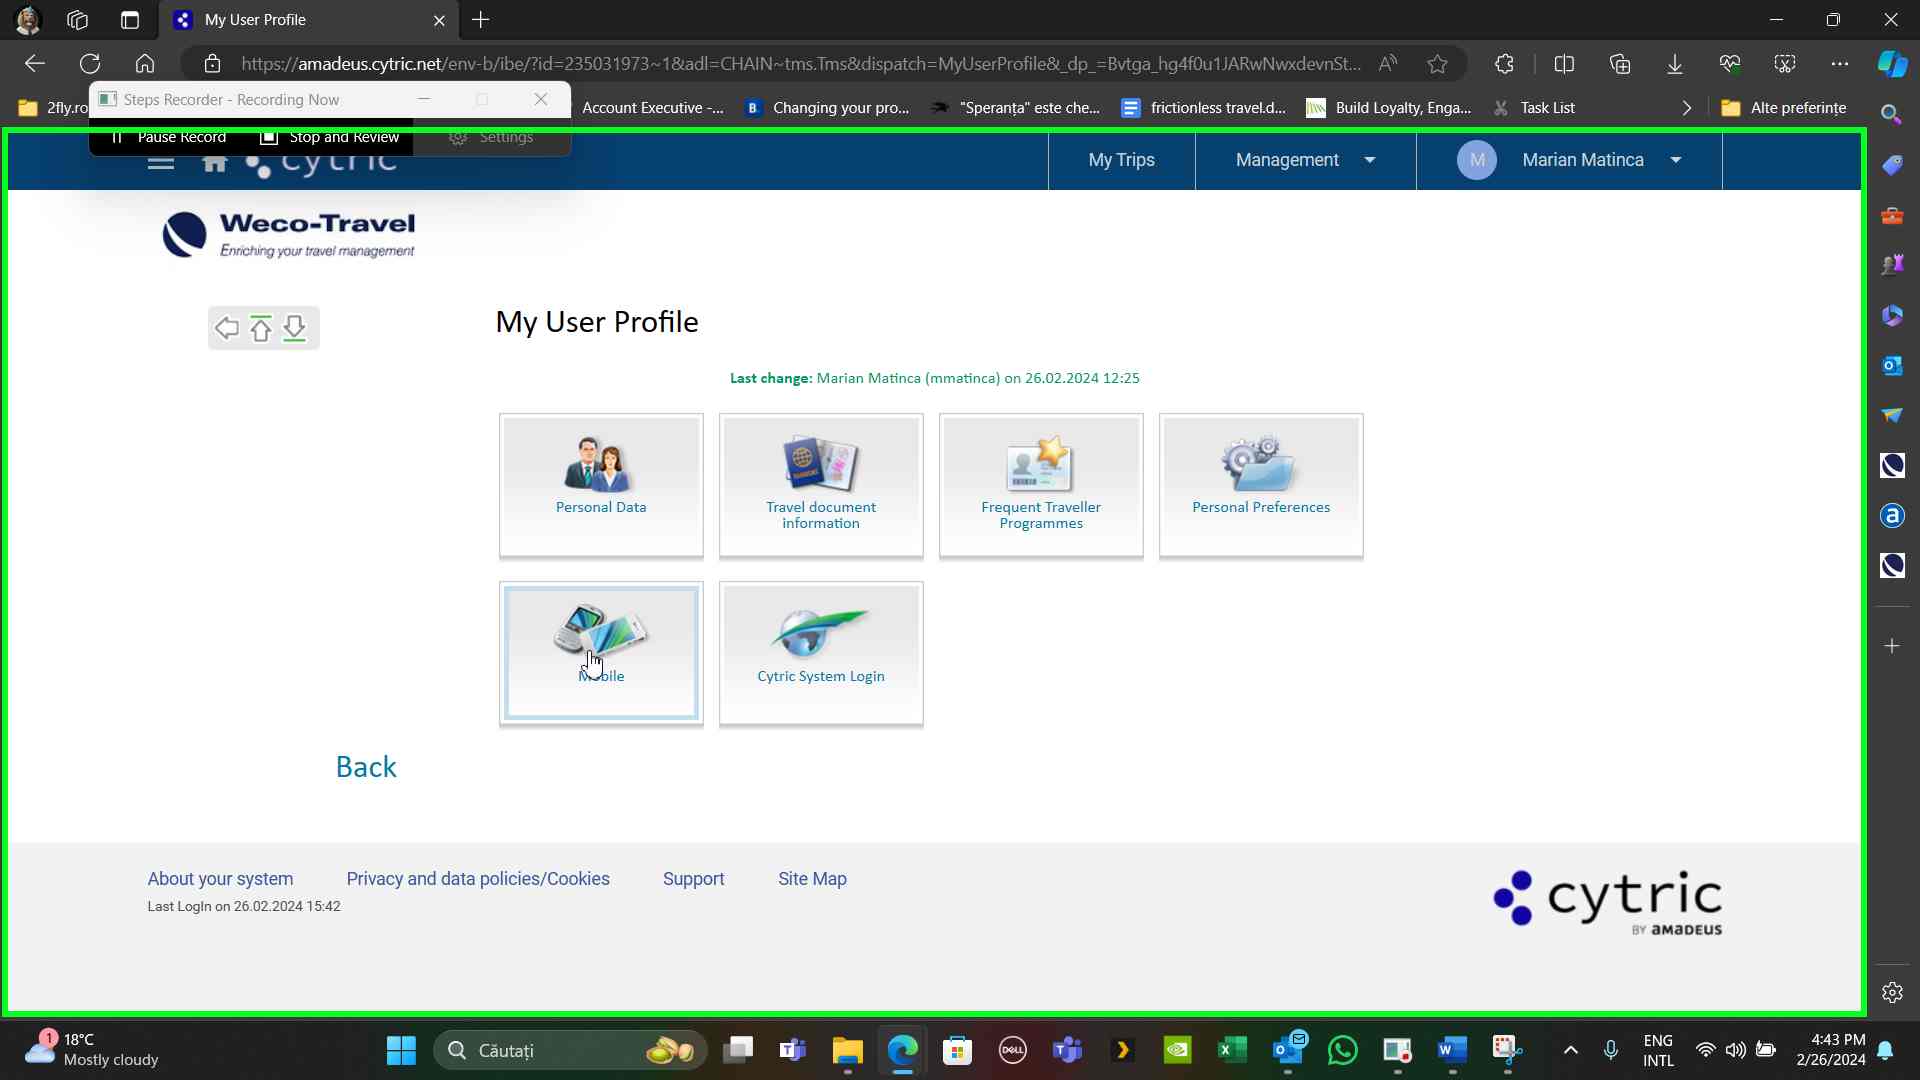Image resolution: width=1920 pixels, height=1080 pixels.
Task: Click the address bar URL
Action: (800, 64)
